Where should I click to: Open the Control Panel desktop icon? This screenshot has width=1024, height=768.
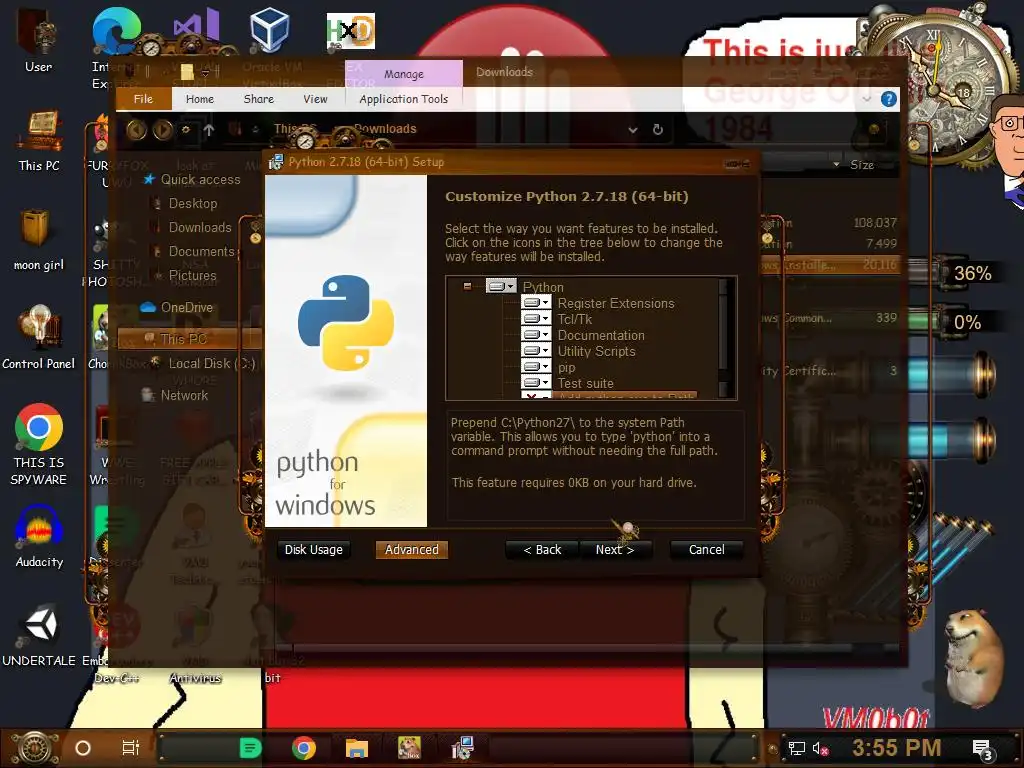39,338
